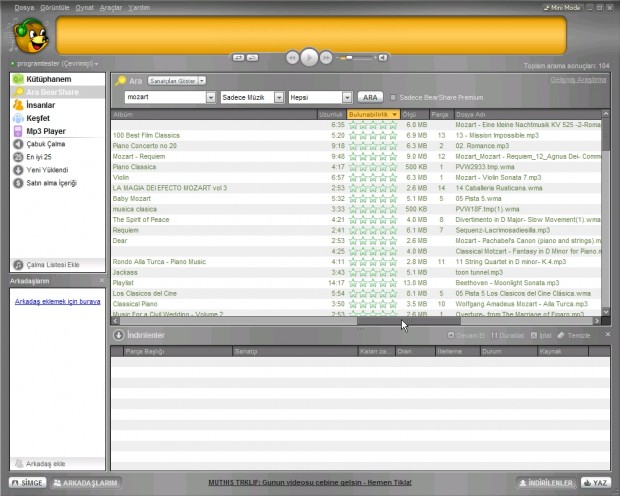Open the Dosya menu

point(24,8)
